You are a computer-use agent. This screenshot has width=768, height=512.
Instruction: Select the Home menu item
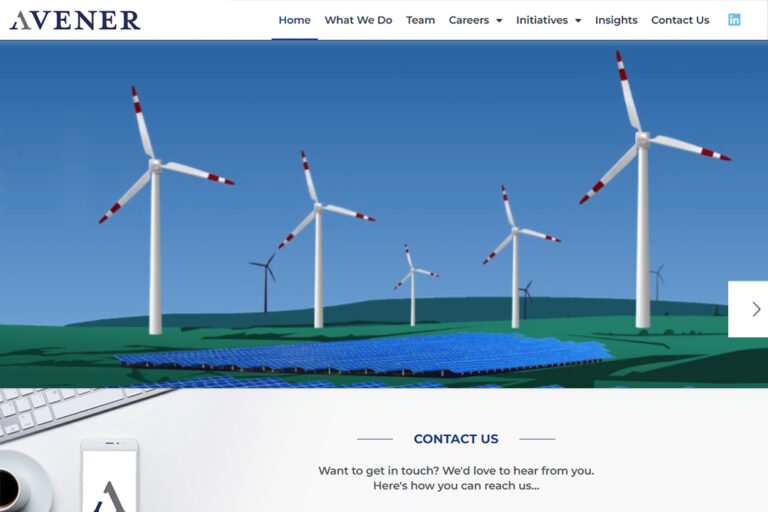pos(294,20)
